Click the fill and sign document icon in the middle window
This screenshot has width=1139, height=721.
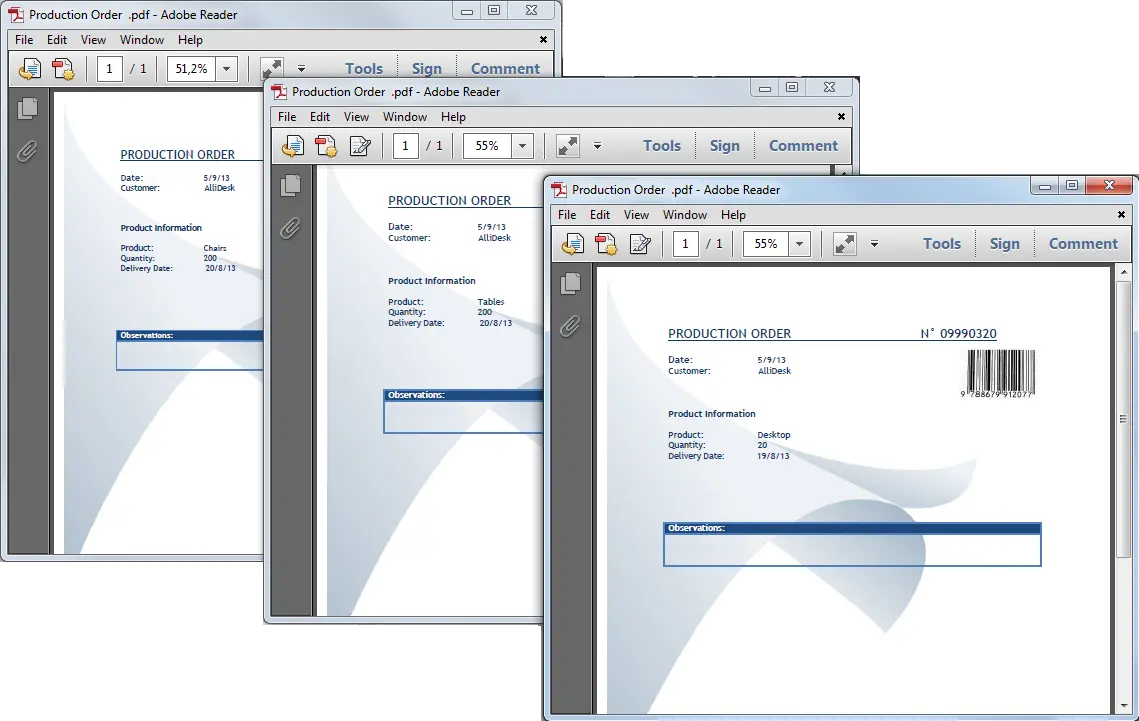(x=360, y=146)
